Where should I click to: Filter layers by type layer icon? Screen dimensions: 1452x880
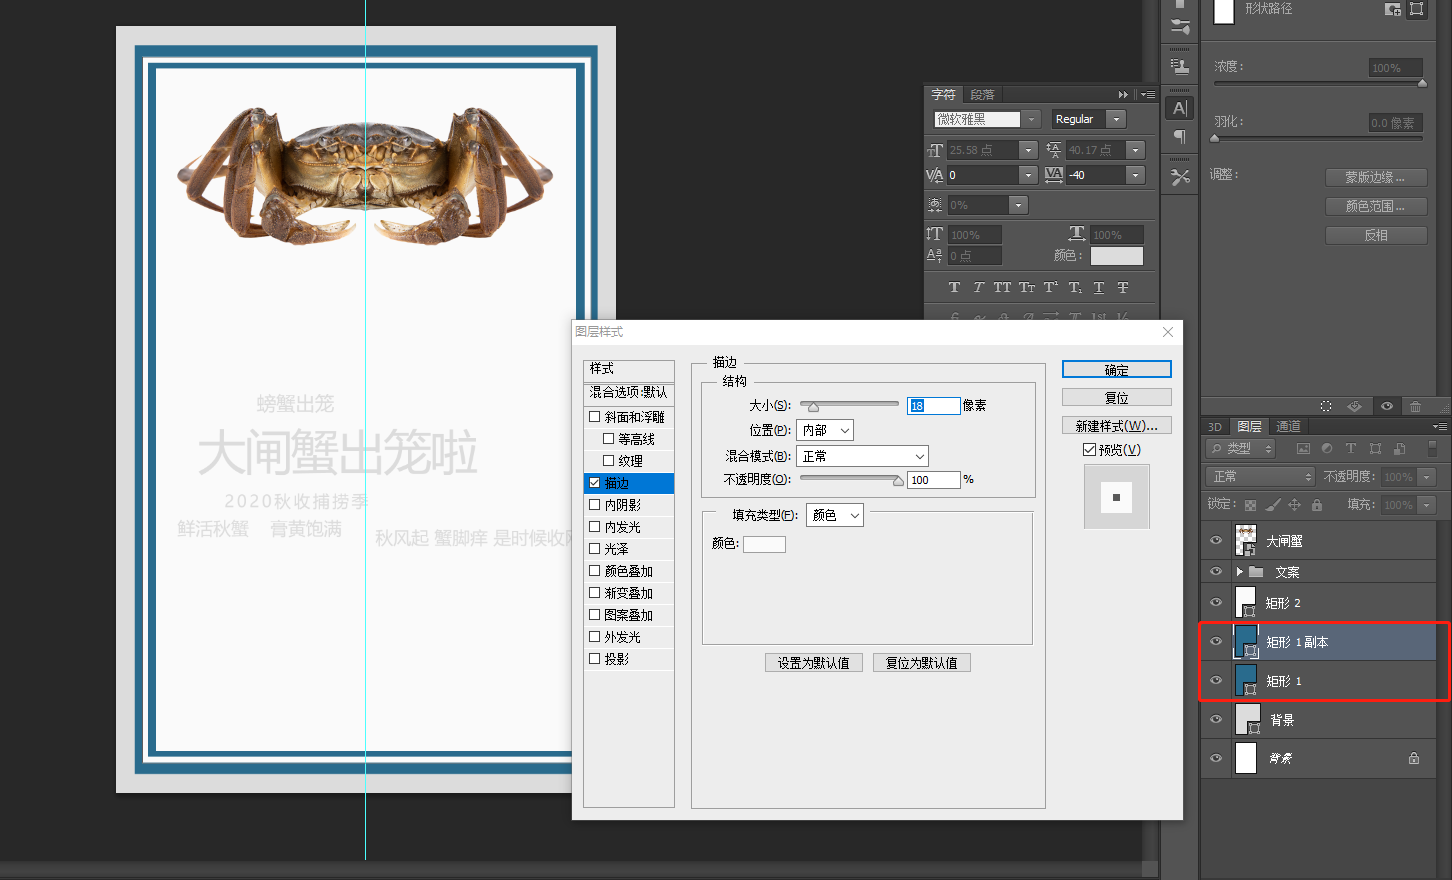1351,449
